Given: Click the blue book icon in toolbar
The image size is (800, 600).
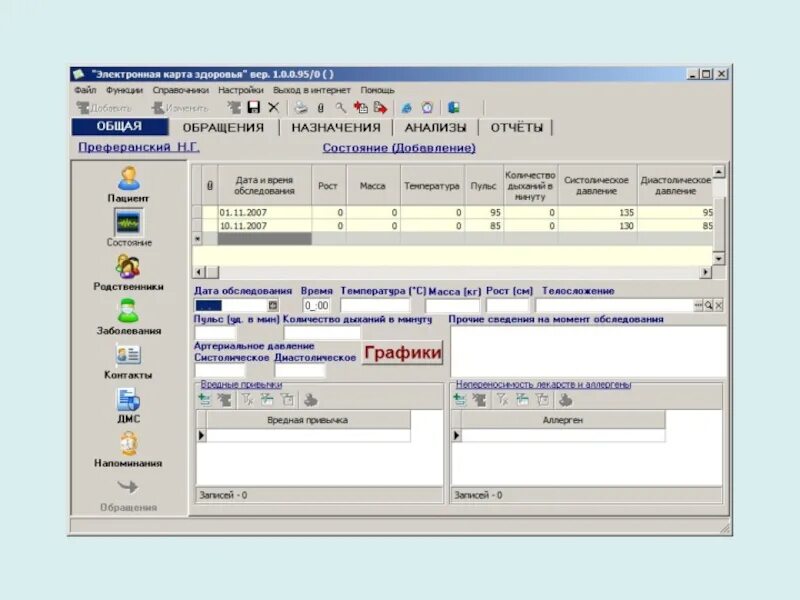Looking at the screenshot, I should coord(454,108).
